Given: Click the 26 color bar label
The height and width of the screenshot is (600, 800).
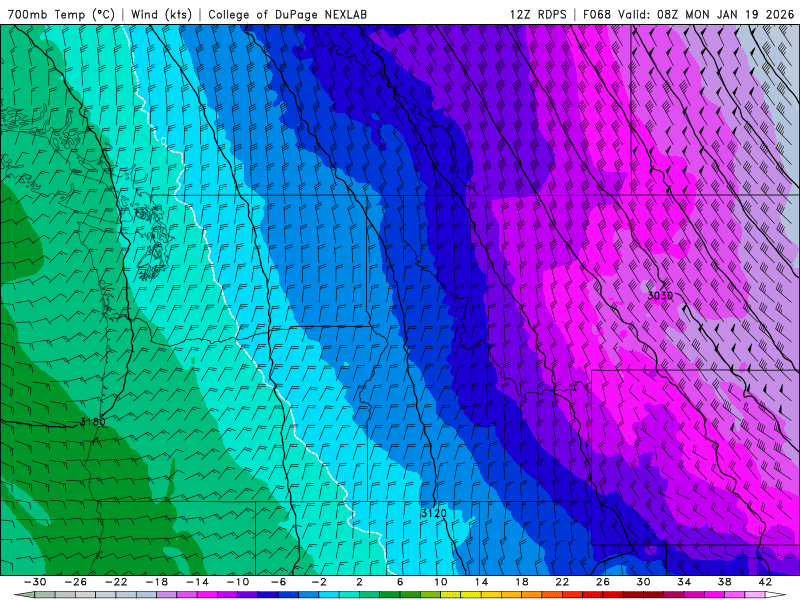Looking at the screenshot, I should [x=603, y=582].
